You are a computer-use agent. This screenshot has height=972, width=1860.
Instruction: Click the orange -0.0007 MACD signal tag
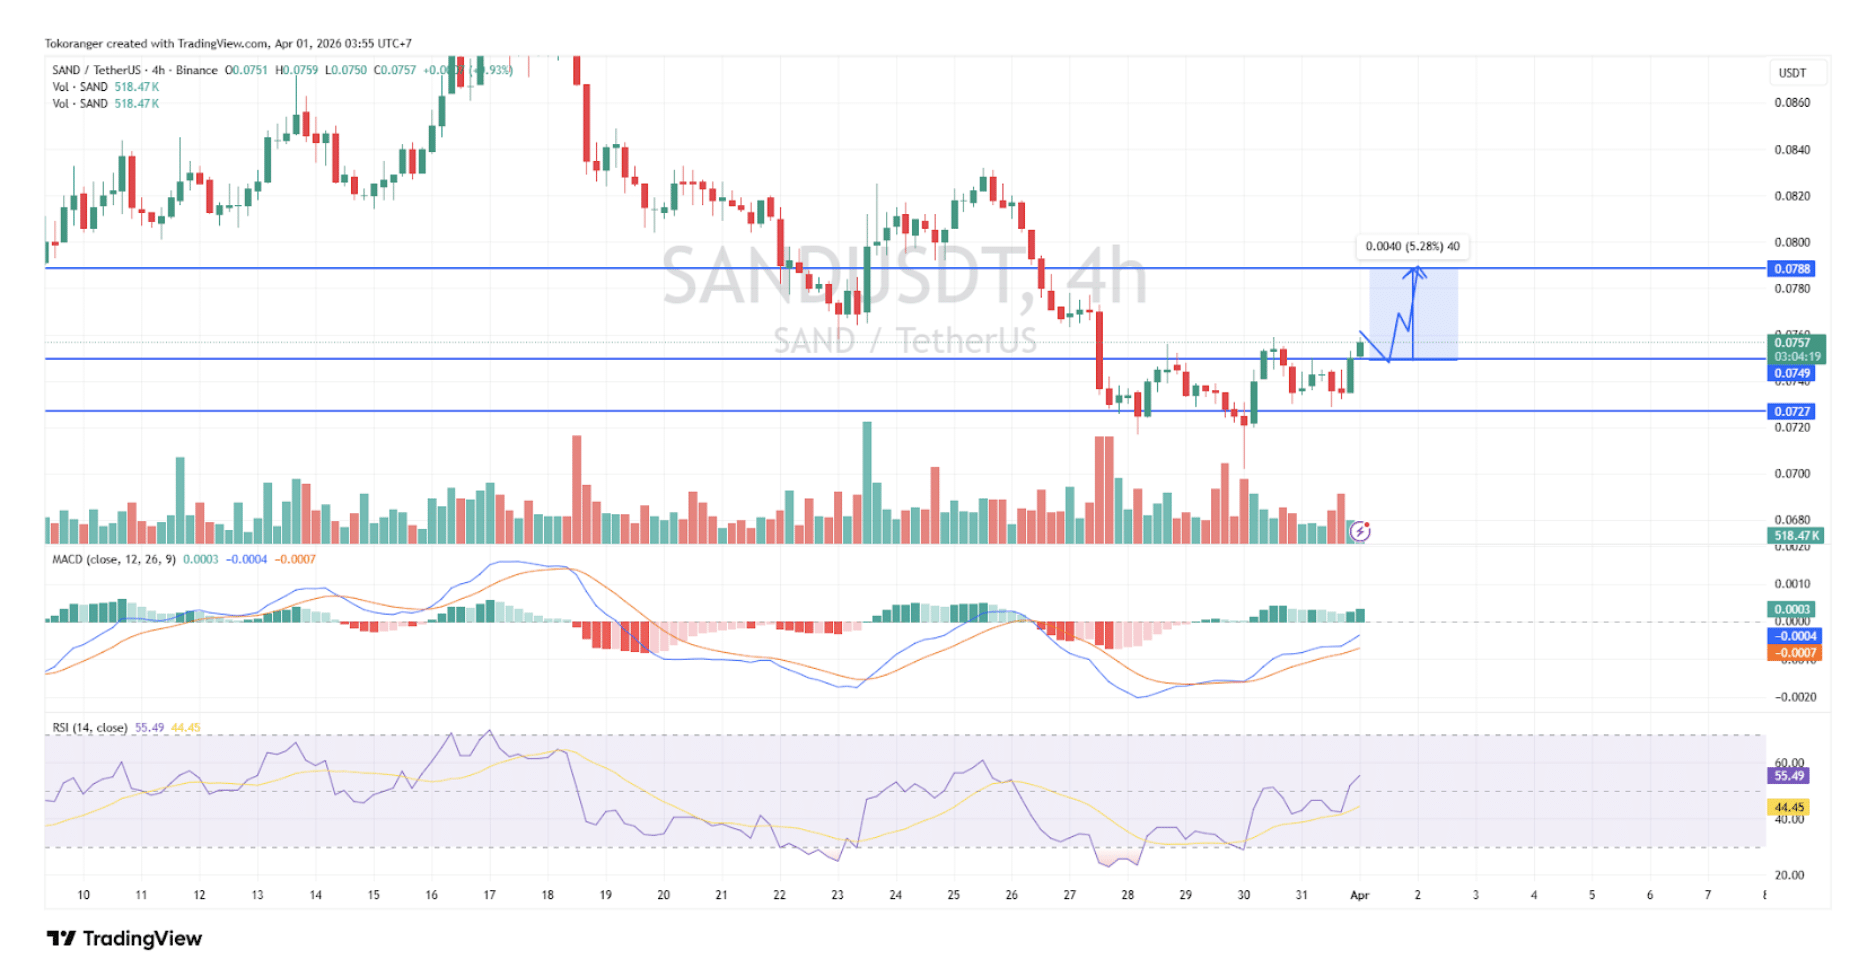(x=1795, y=653)
